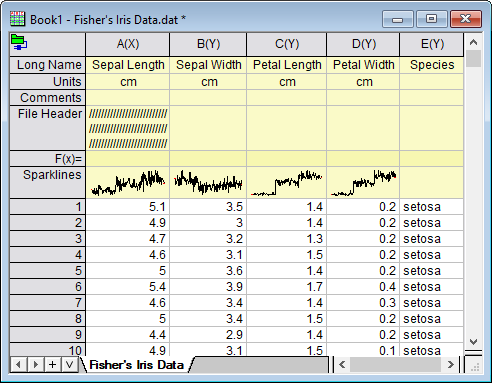The width and height of the screenshot is (492, 383).
Task: Minimize the Book1 window
Action: [398, 19]
